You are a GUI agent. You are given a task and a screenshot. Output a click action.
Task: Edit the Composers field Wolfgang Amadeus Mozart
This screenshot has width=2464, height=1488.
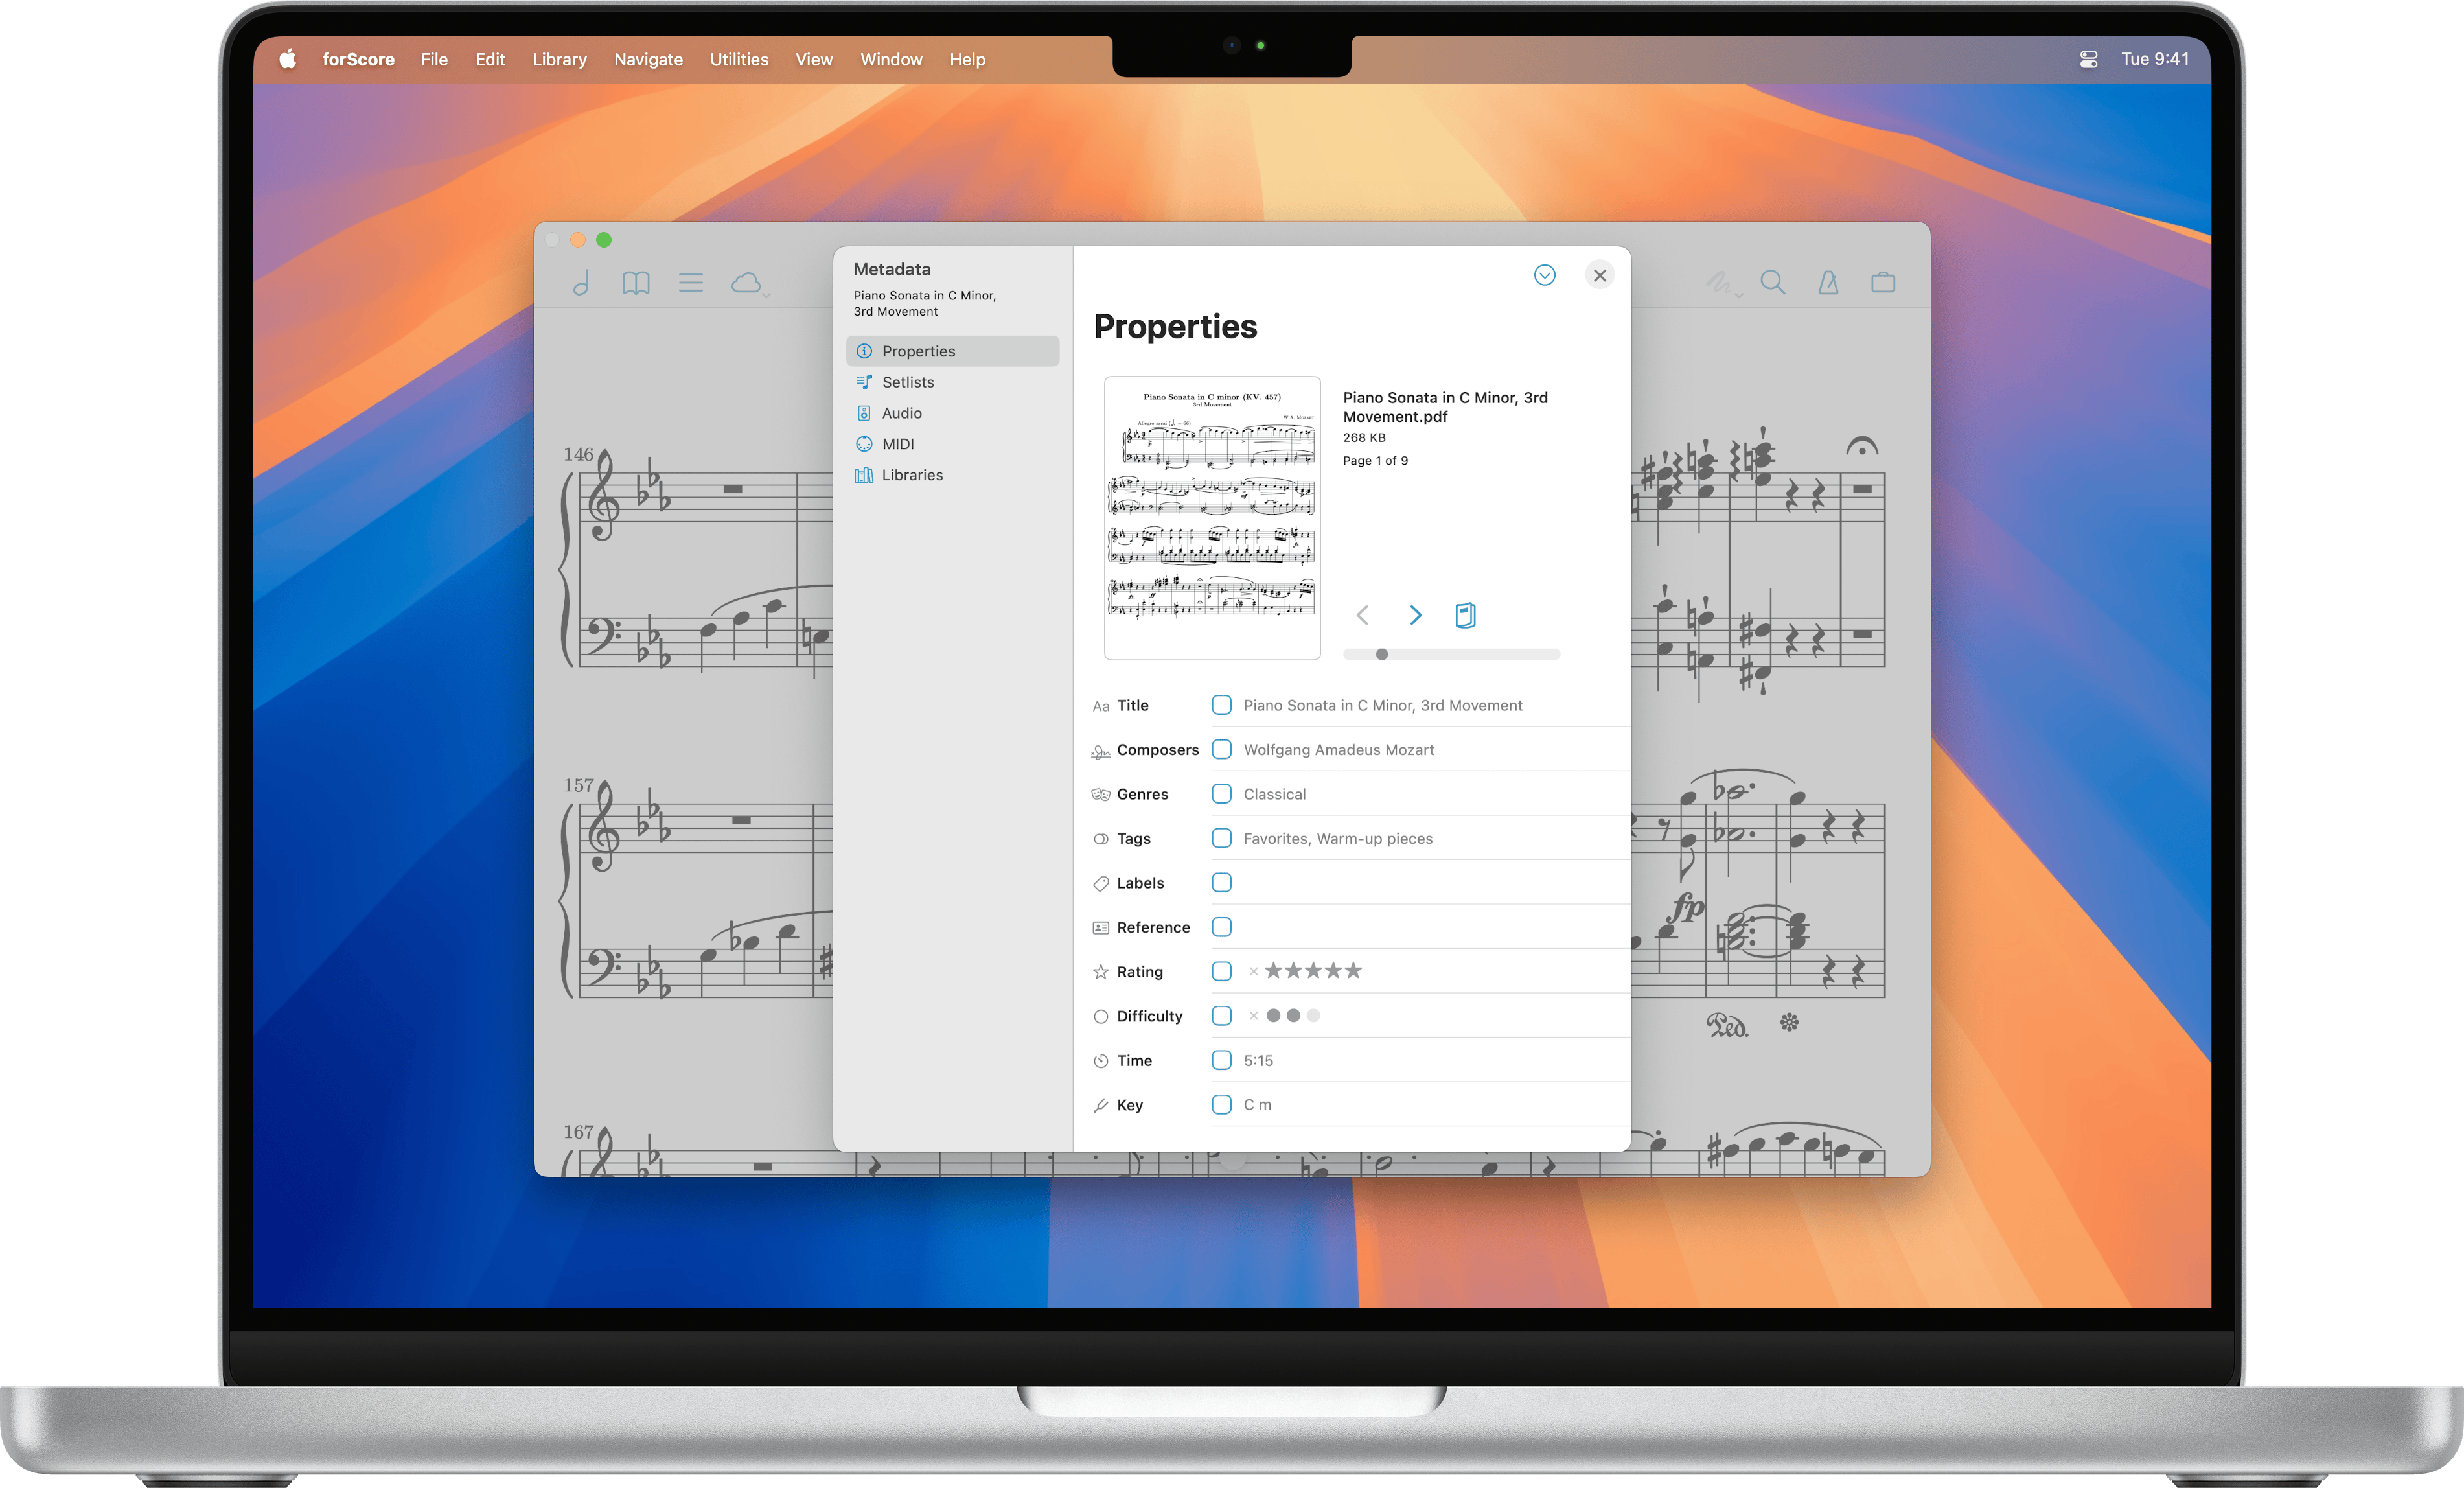1338,750
